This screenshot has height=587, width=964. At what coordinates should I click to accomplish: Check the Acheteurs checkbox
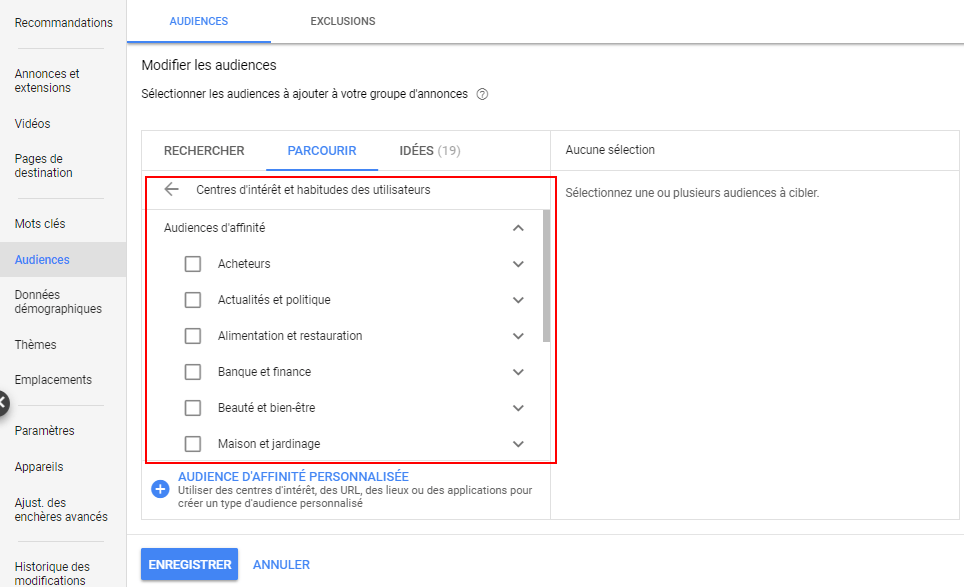[193, 264]
